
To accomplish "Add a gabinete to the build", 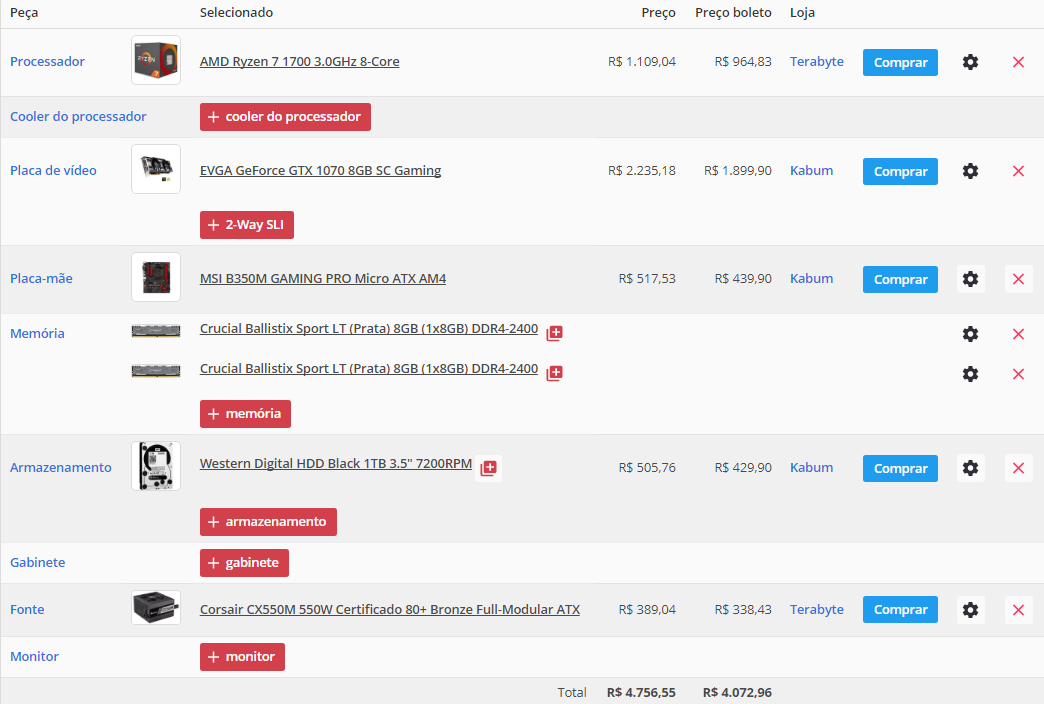I will [x=244, y=563].
